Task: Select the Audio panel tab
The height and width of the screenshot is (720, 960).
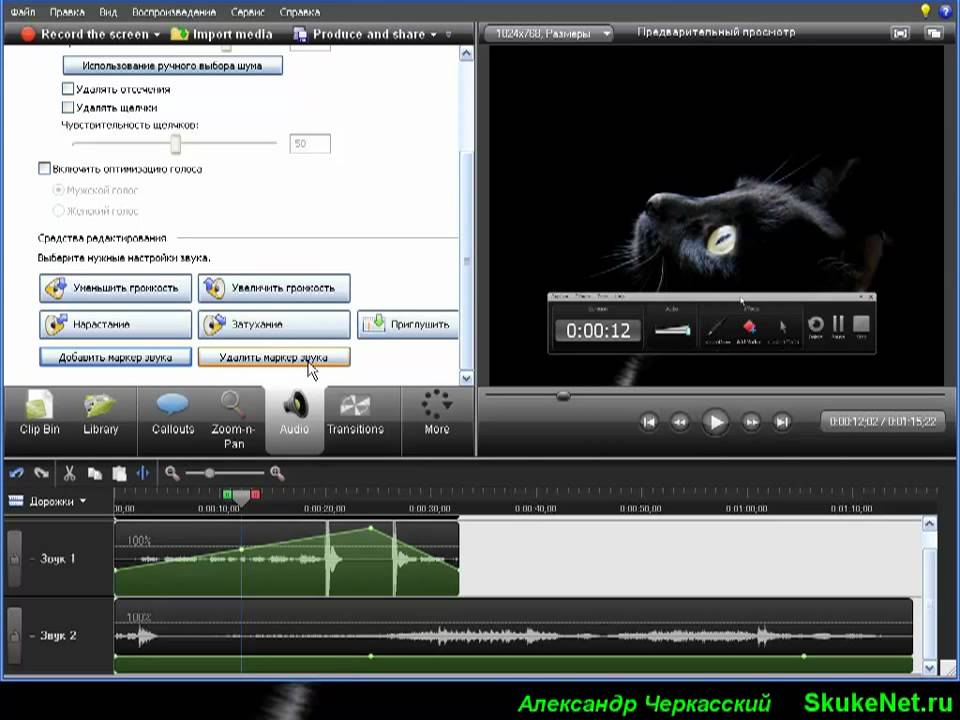Action: tap(294, 419)
